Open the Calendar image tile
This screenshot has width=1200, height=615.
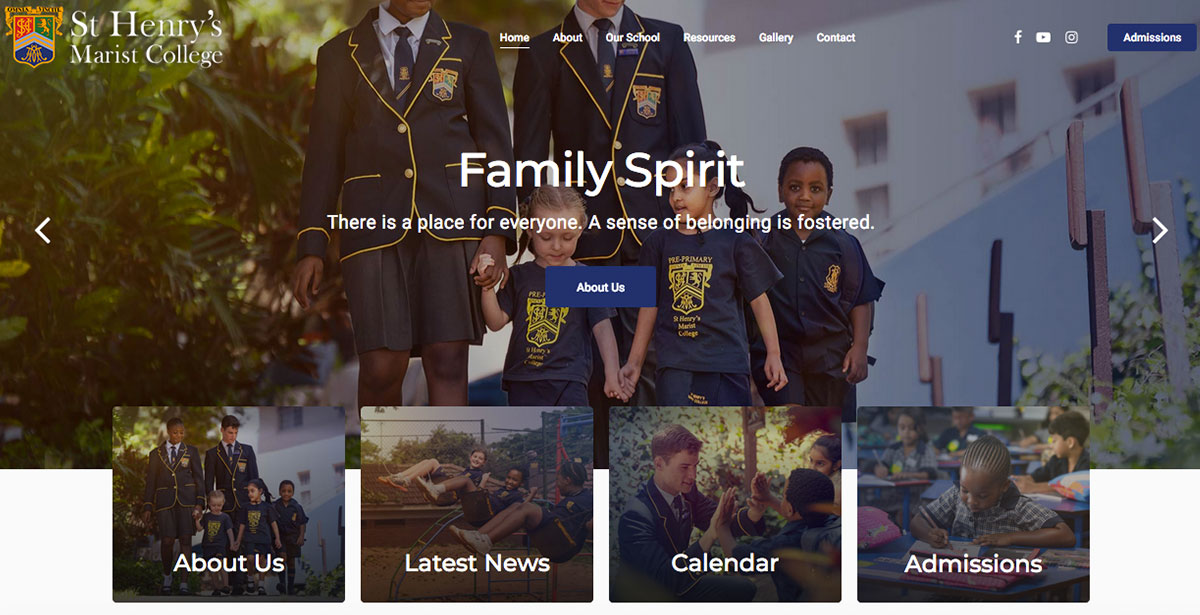725,504
